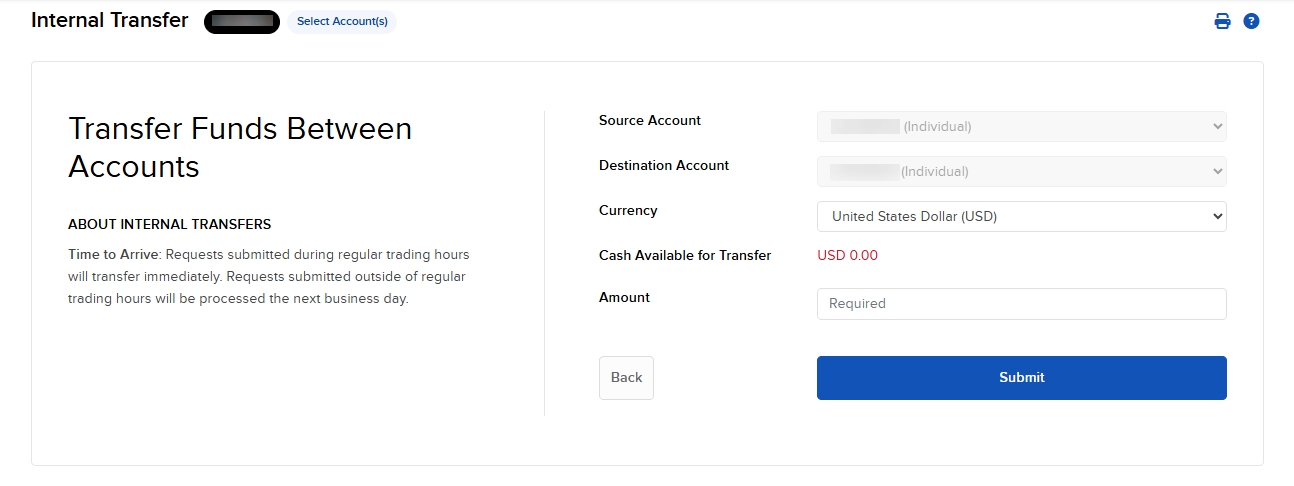The width and height of the screenshot is (1294, 486).
Task: Click the Internal Transfer page title
Action: [x=110, y=20]
